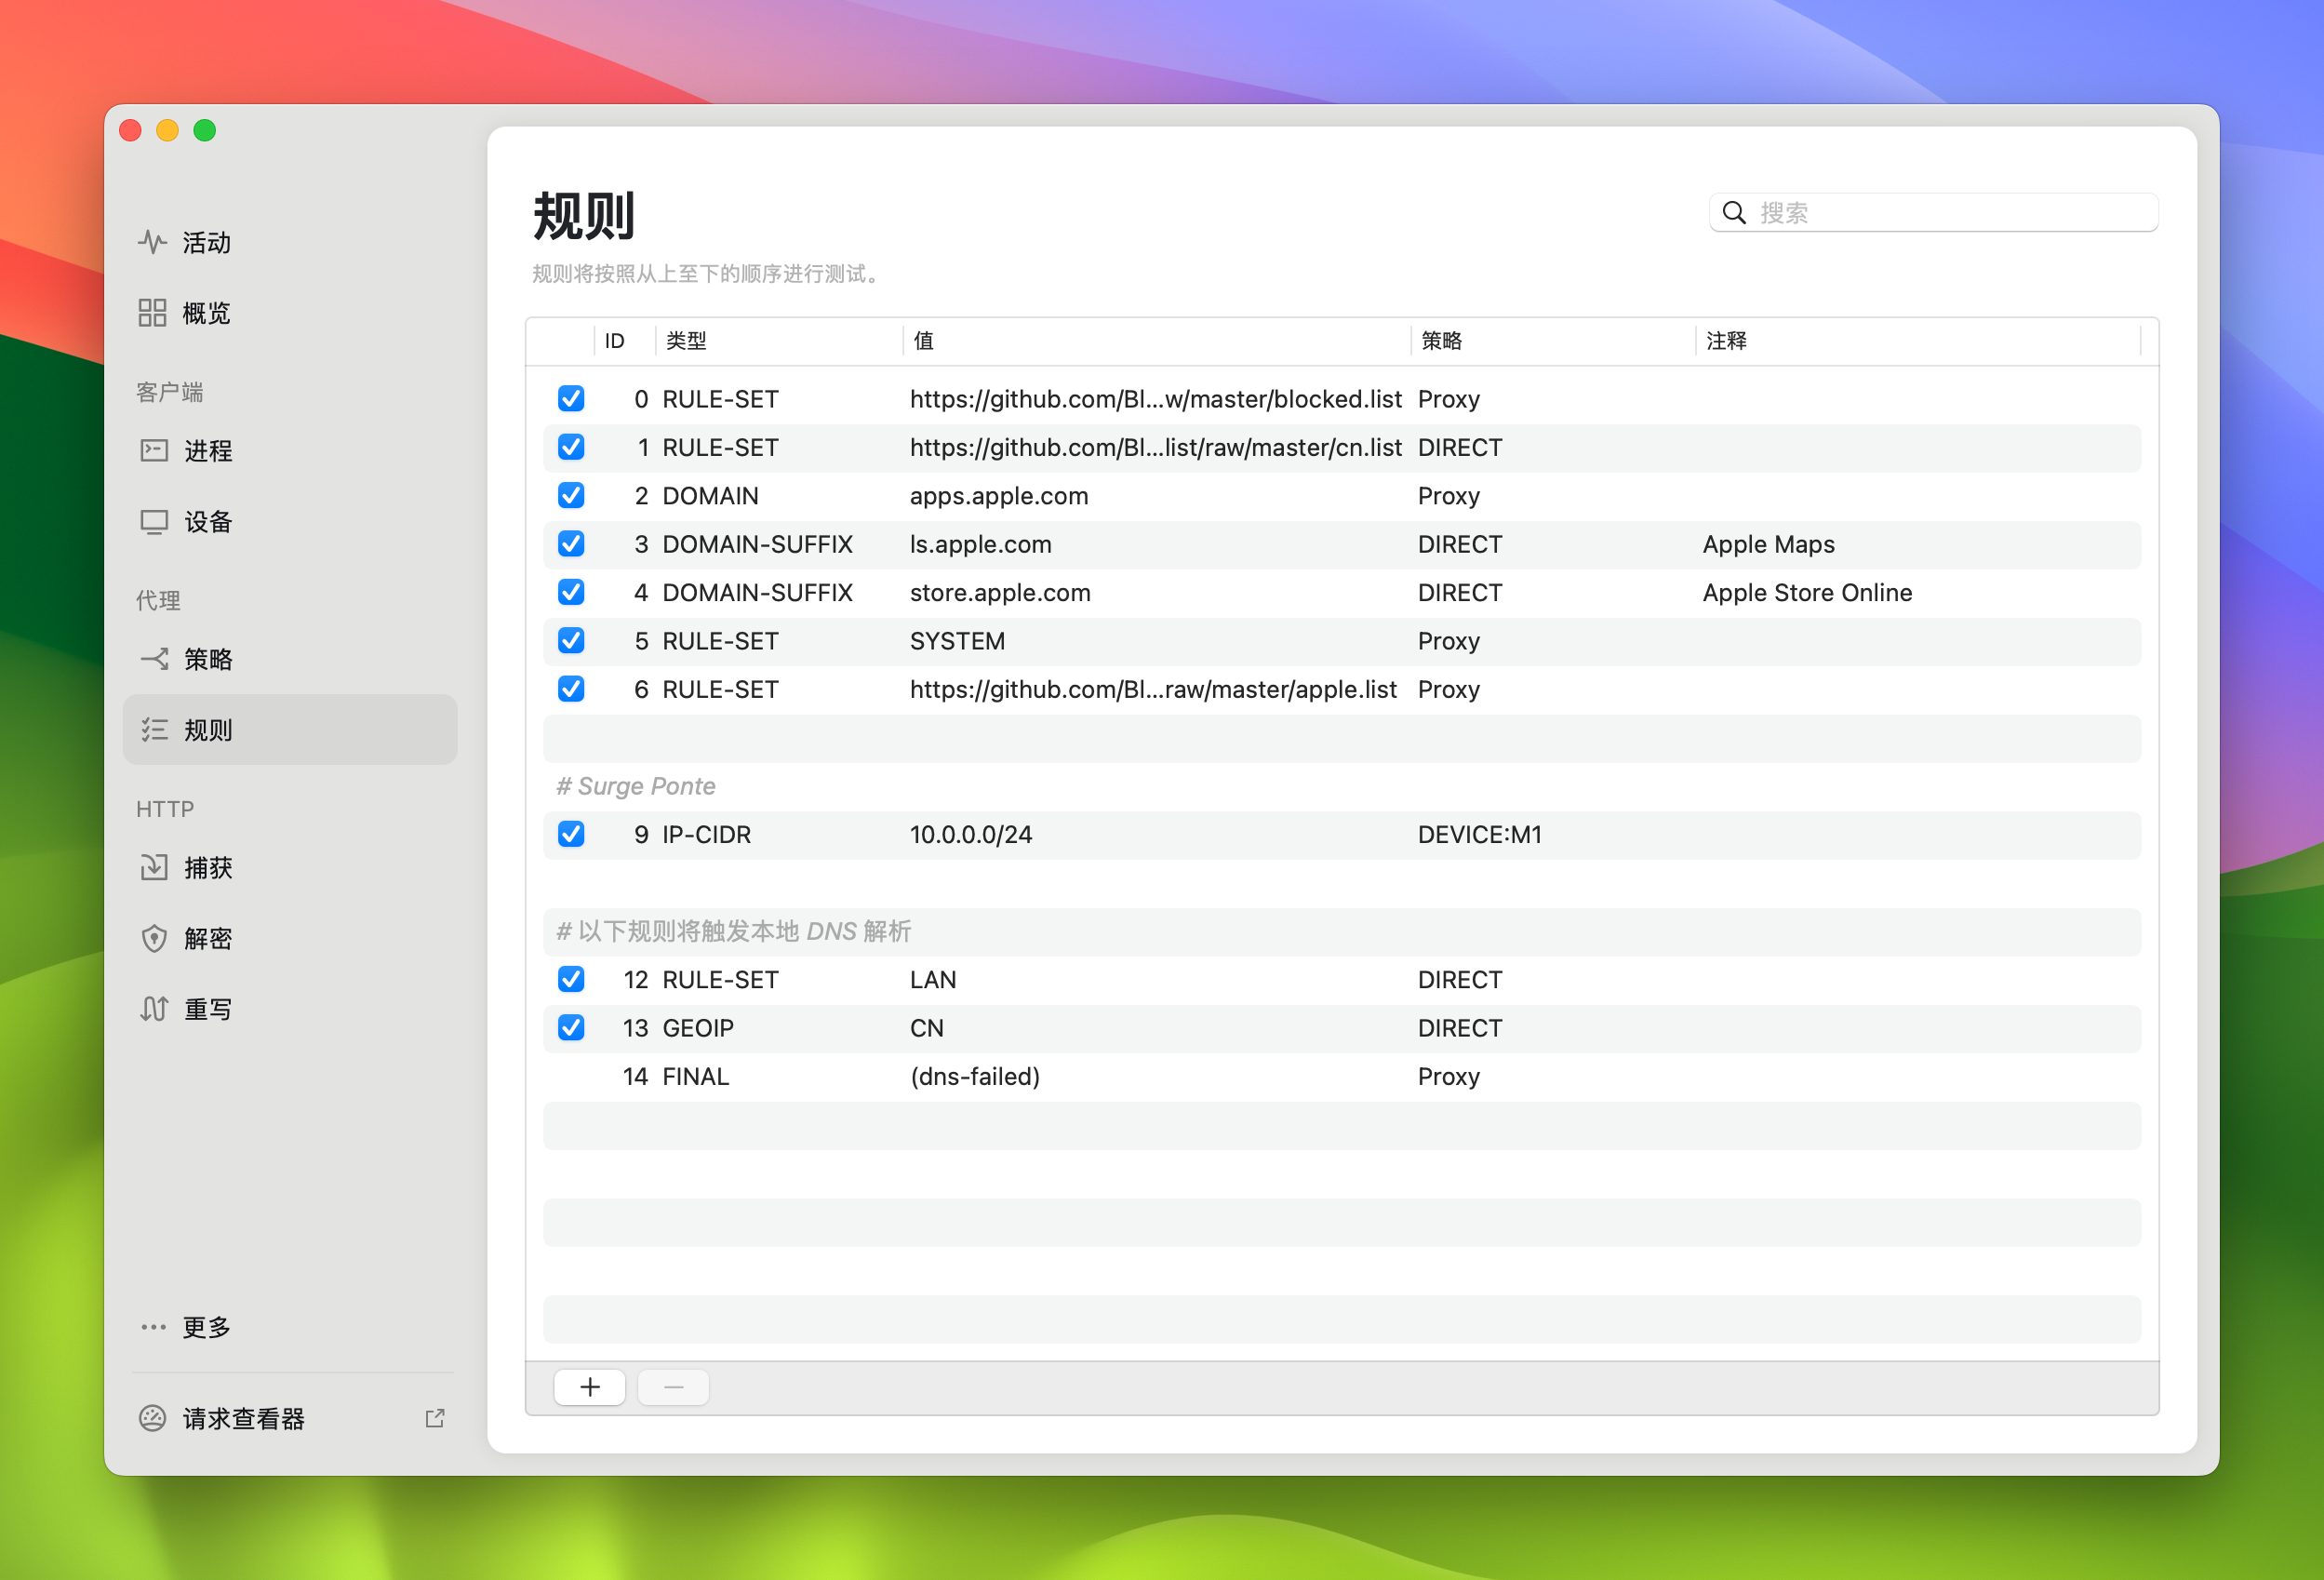Remove rule with the minus button
The image size is (2324, 1580).
674,1387
